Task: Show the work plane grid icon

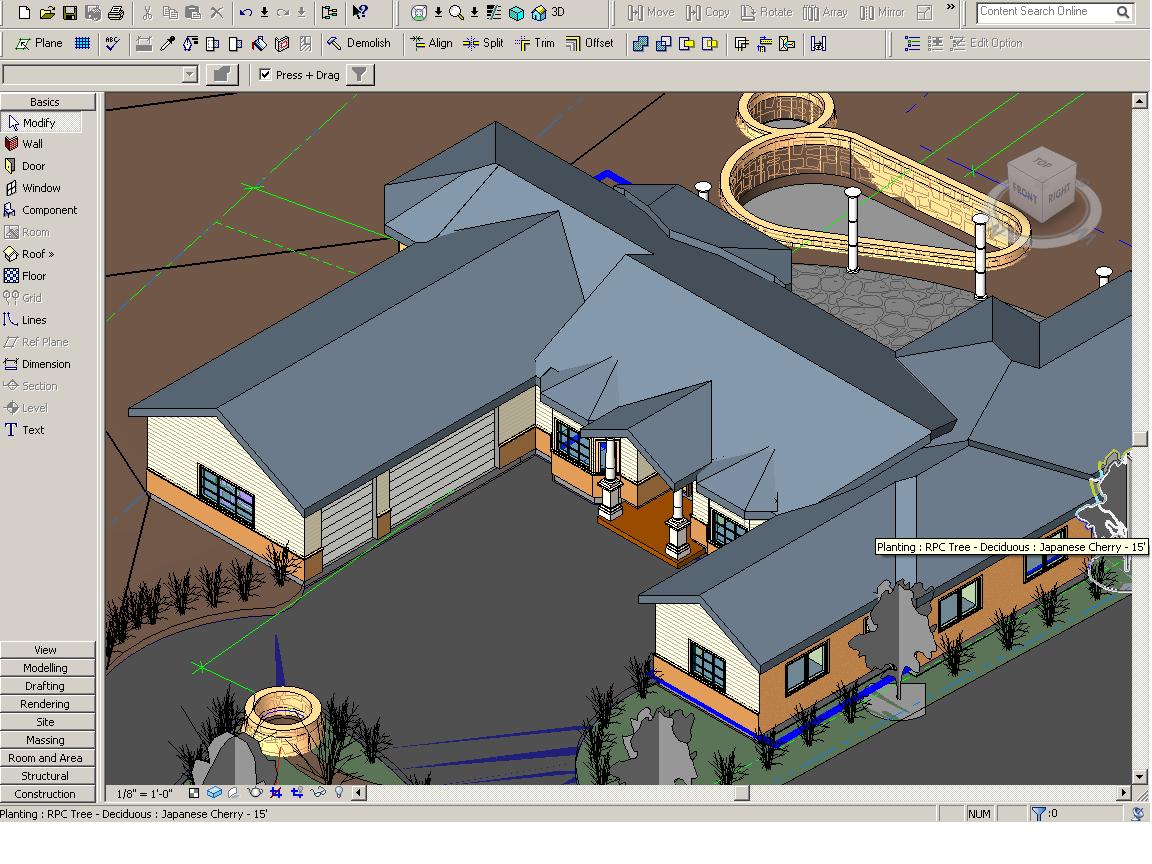Action: point(82,43)
